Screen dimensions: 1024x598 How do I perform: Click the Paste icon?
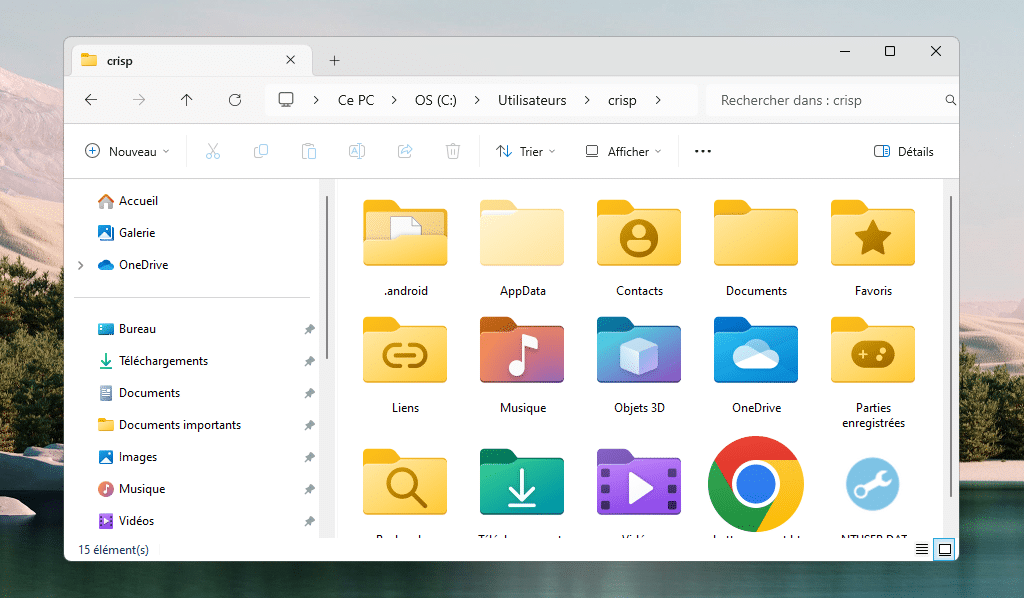308,151
